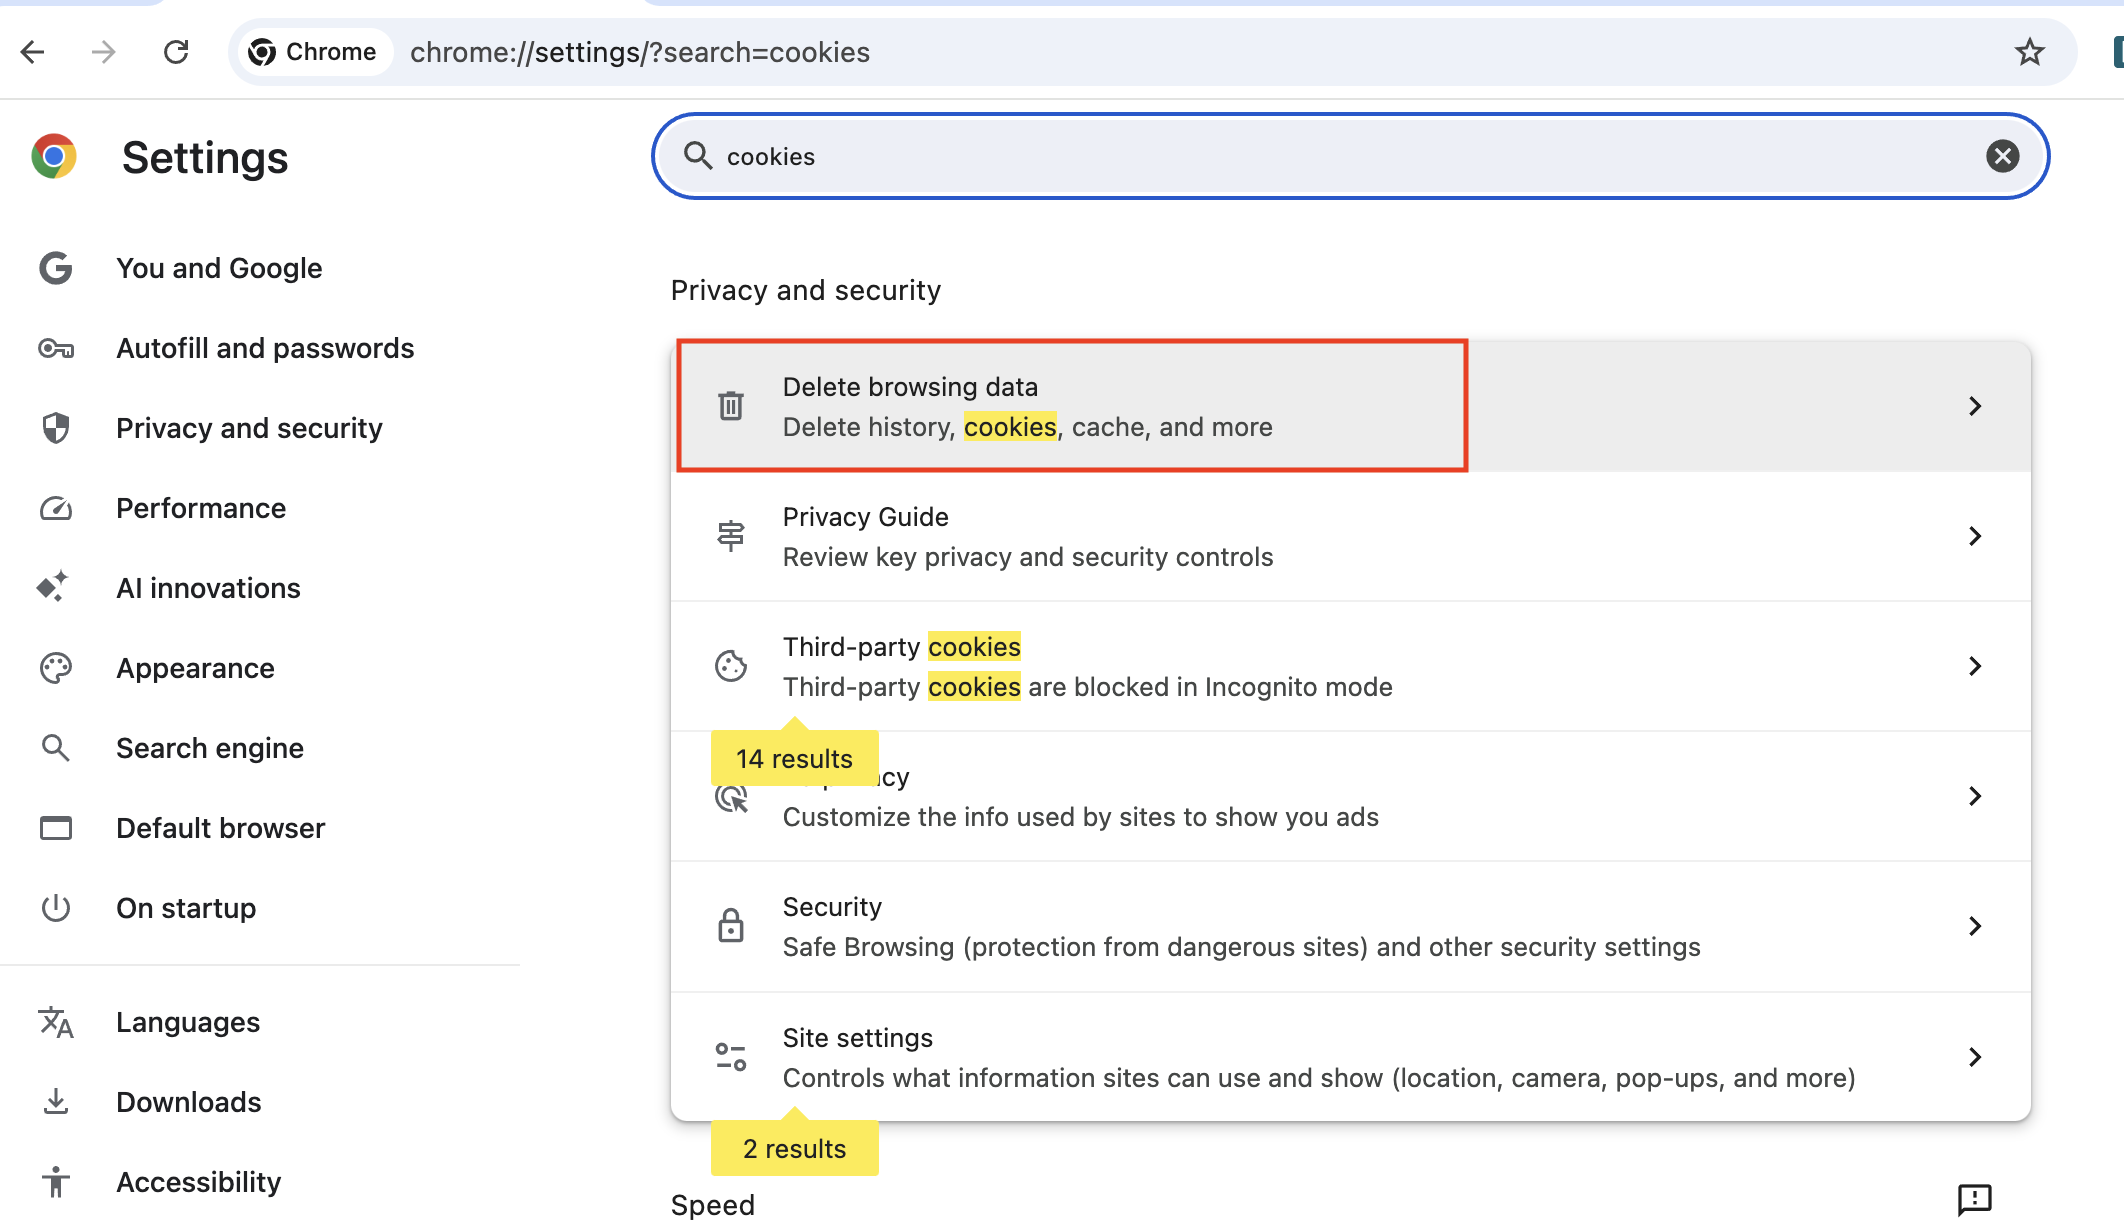Click inside the settings search field
The height and width of the screenshot is (1232, 2124).
1300,156
